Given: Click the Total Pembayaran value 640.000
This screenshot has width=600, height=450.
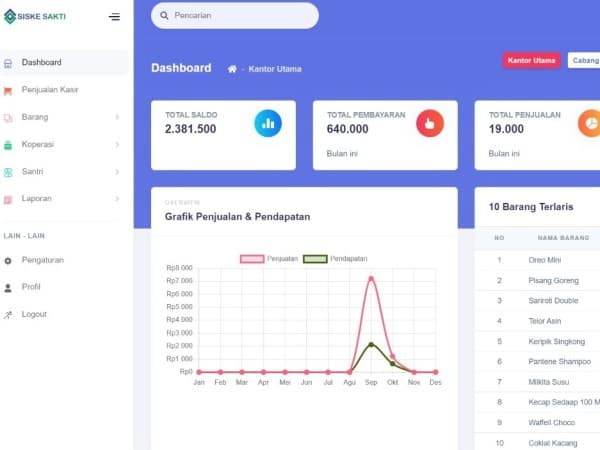Looking at the screenshot, I should [347, 129].
